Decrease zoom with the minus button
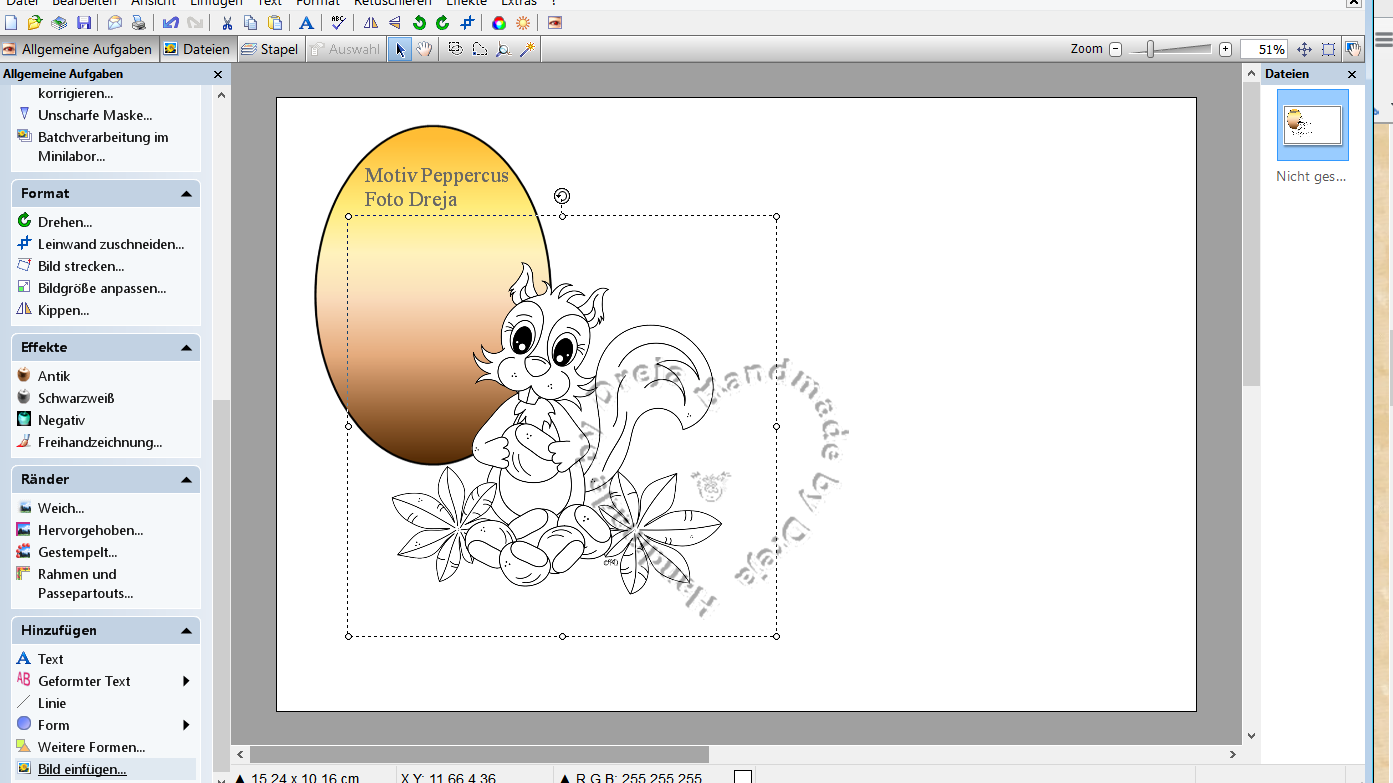 coord(1116,49)
